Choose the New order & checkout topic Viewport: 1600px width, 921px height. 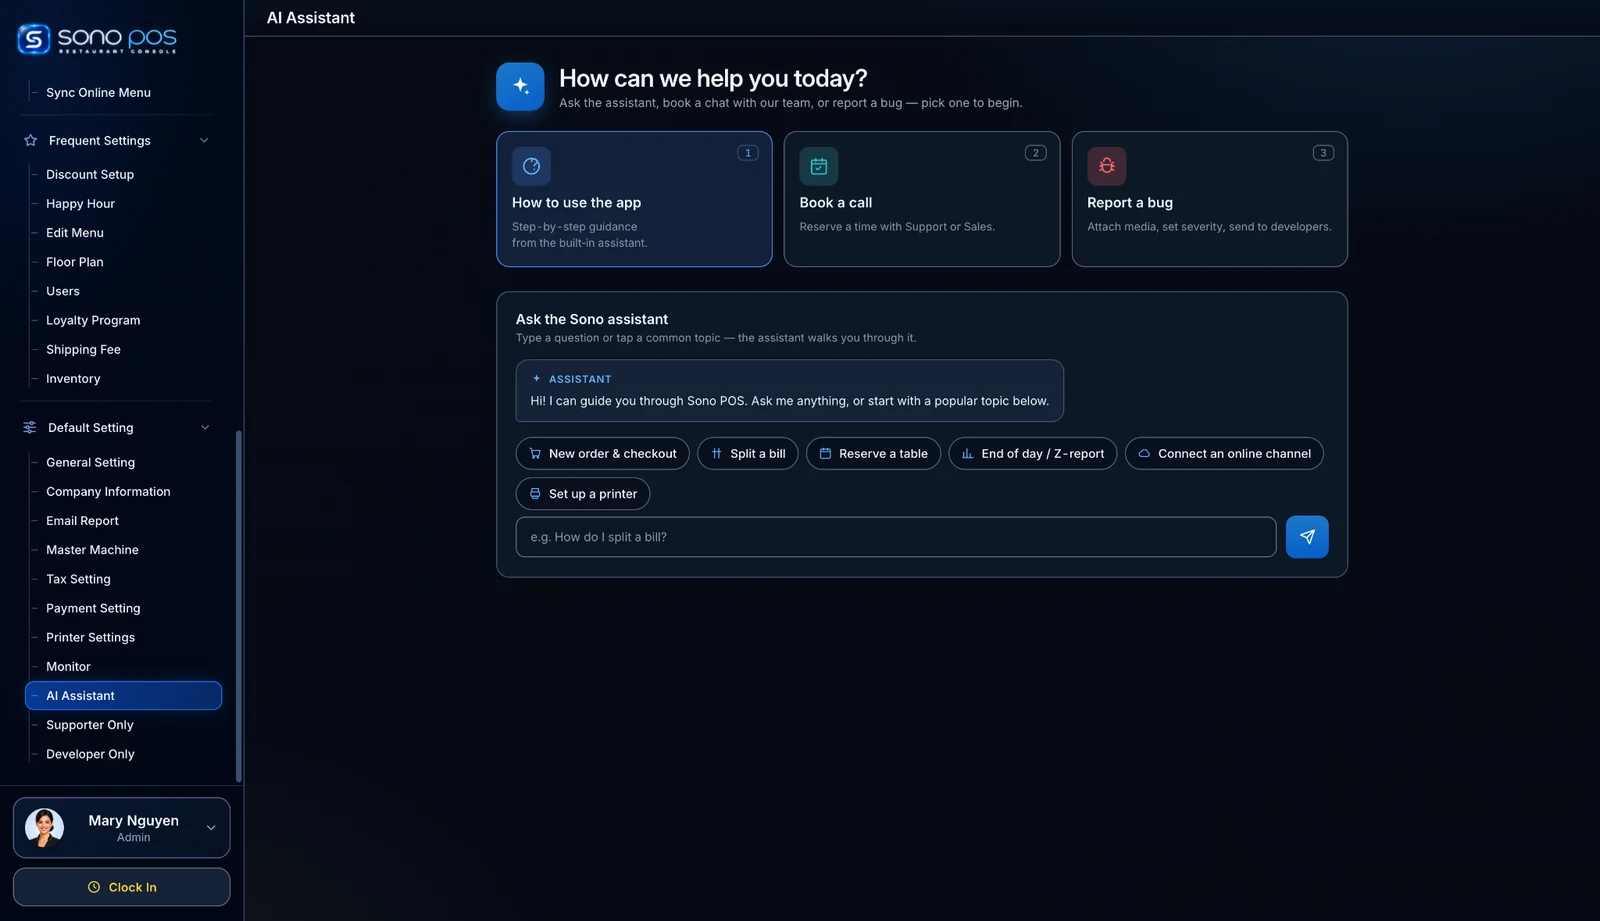602,454
